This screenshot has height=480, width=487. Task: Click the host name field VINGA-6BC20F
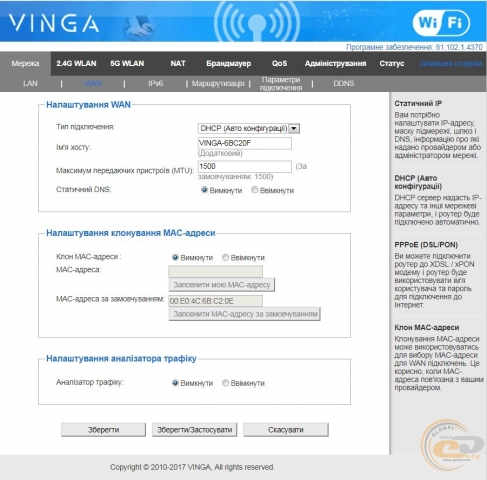(245, 143)
